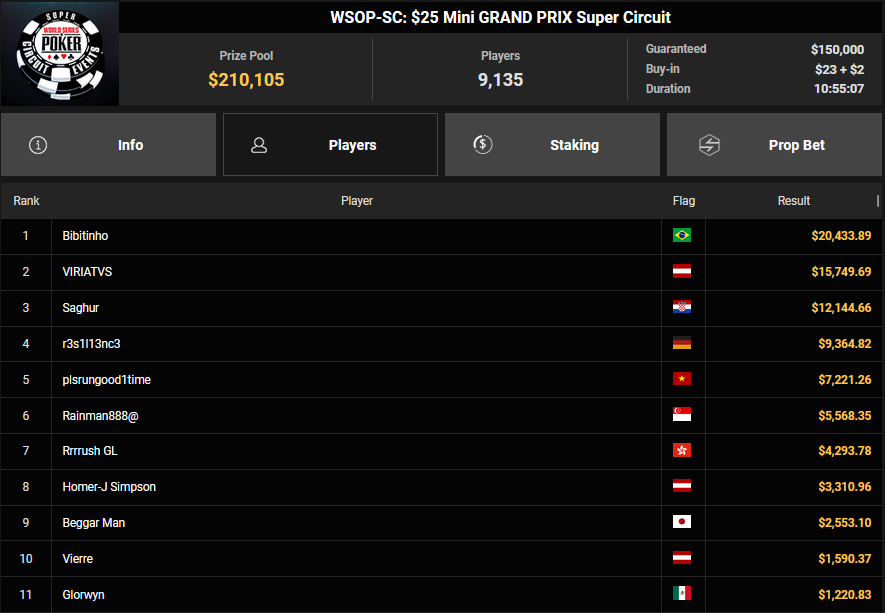Click the Players person icon
The width and height of the screenshot is (885, 613).
click(259, 145)
